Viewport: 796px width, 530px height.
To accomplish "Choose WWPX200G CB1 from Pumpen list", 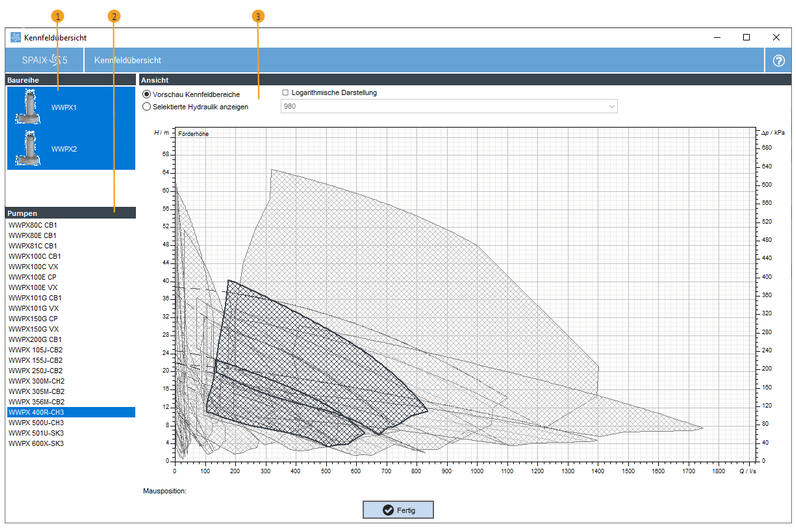I will [34, 339].
